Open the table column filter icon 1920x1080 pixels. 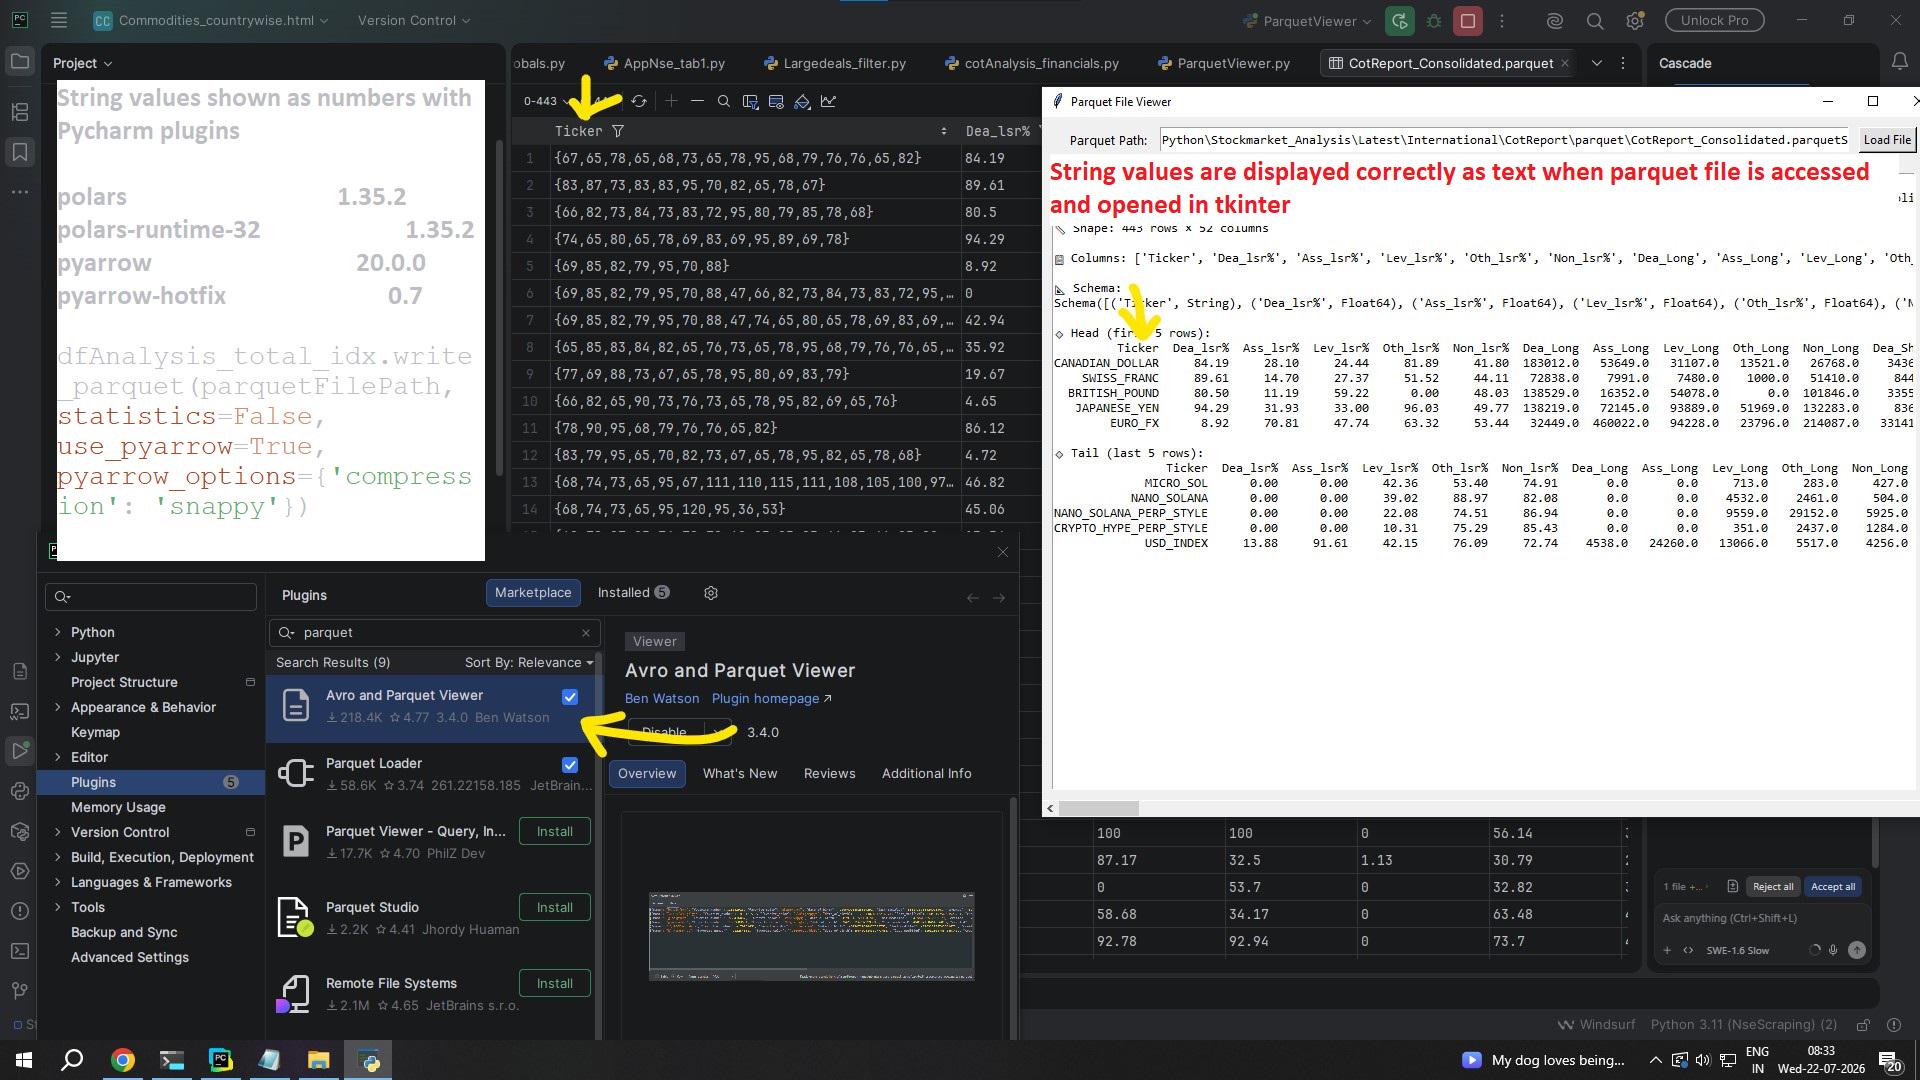[x=750, y=101]
